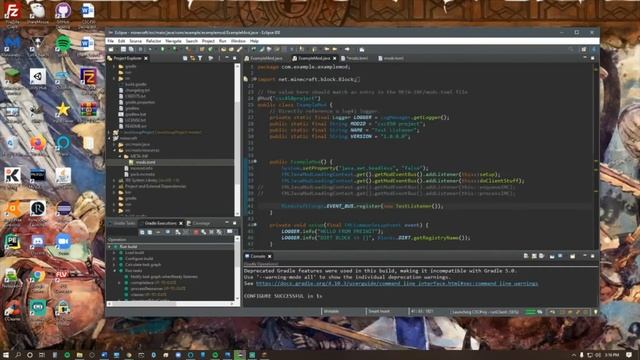Toggle fold on the ExampleMod constructor
Image resolution: width=640 pixels, height=360 pixels.
[255, 162]
